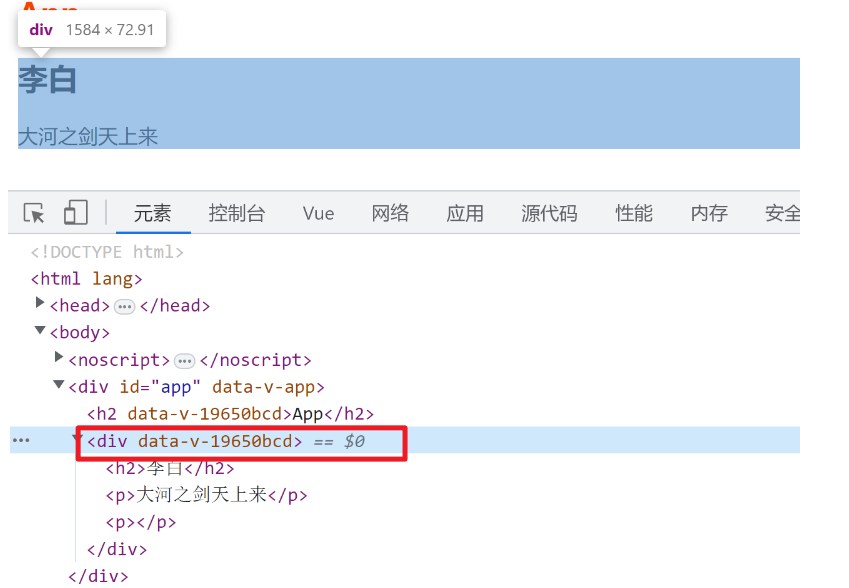Click the 大河之剑天上来 paragraph on the page
849x588 pixels.
[x=88, y=136]
